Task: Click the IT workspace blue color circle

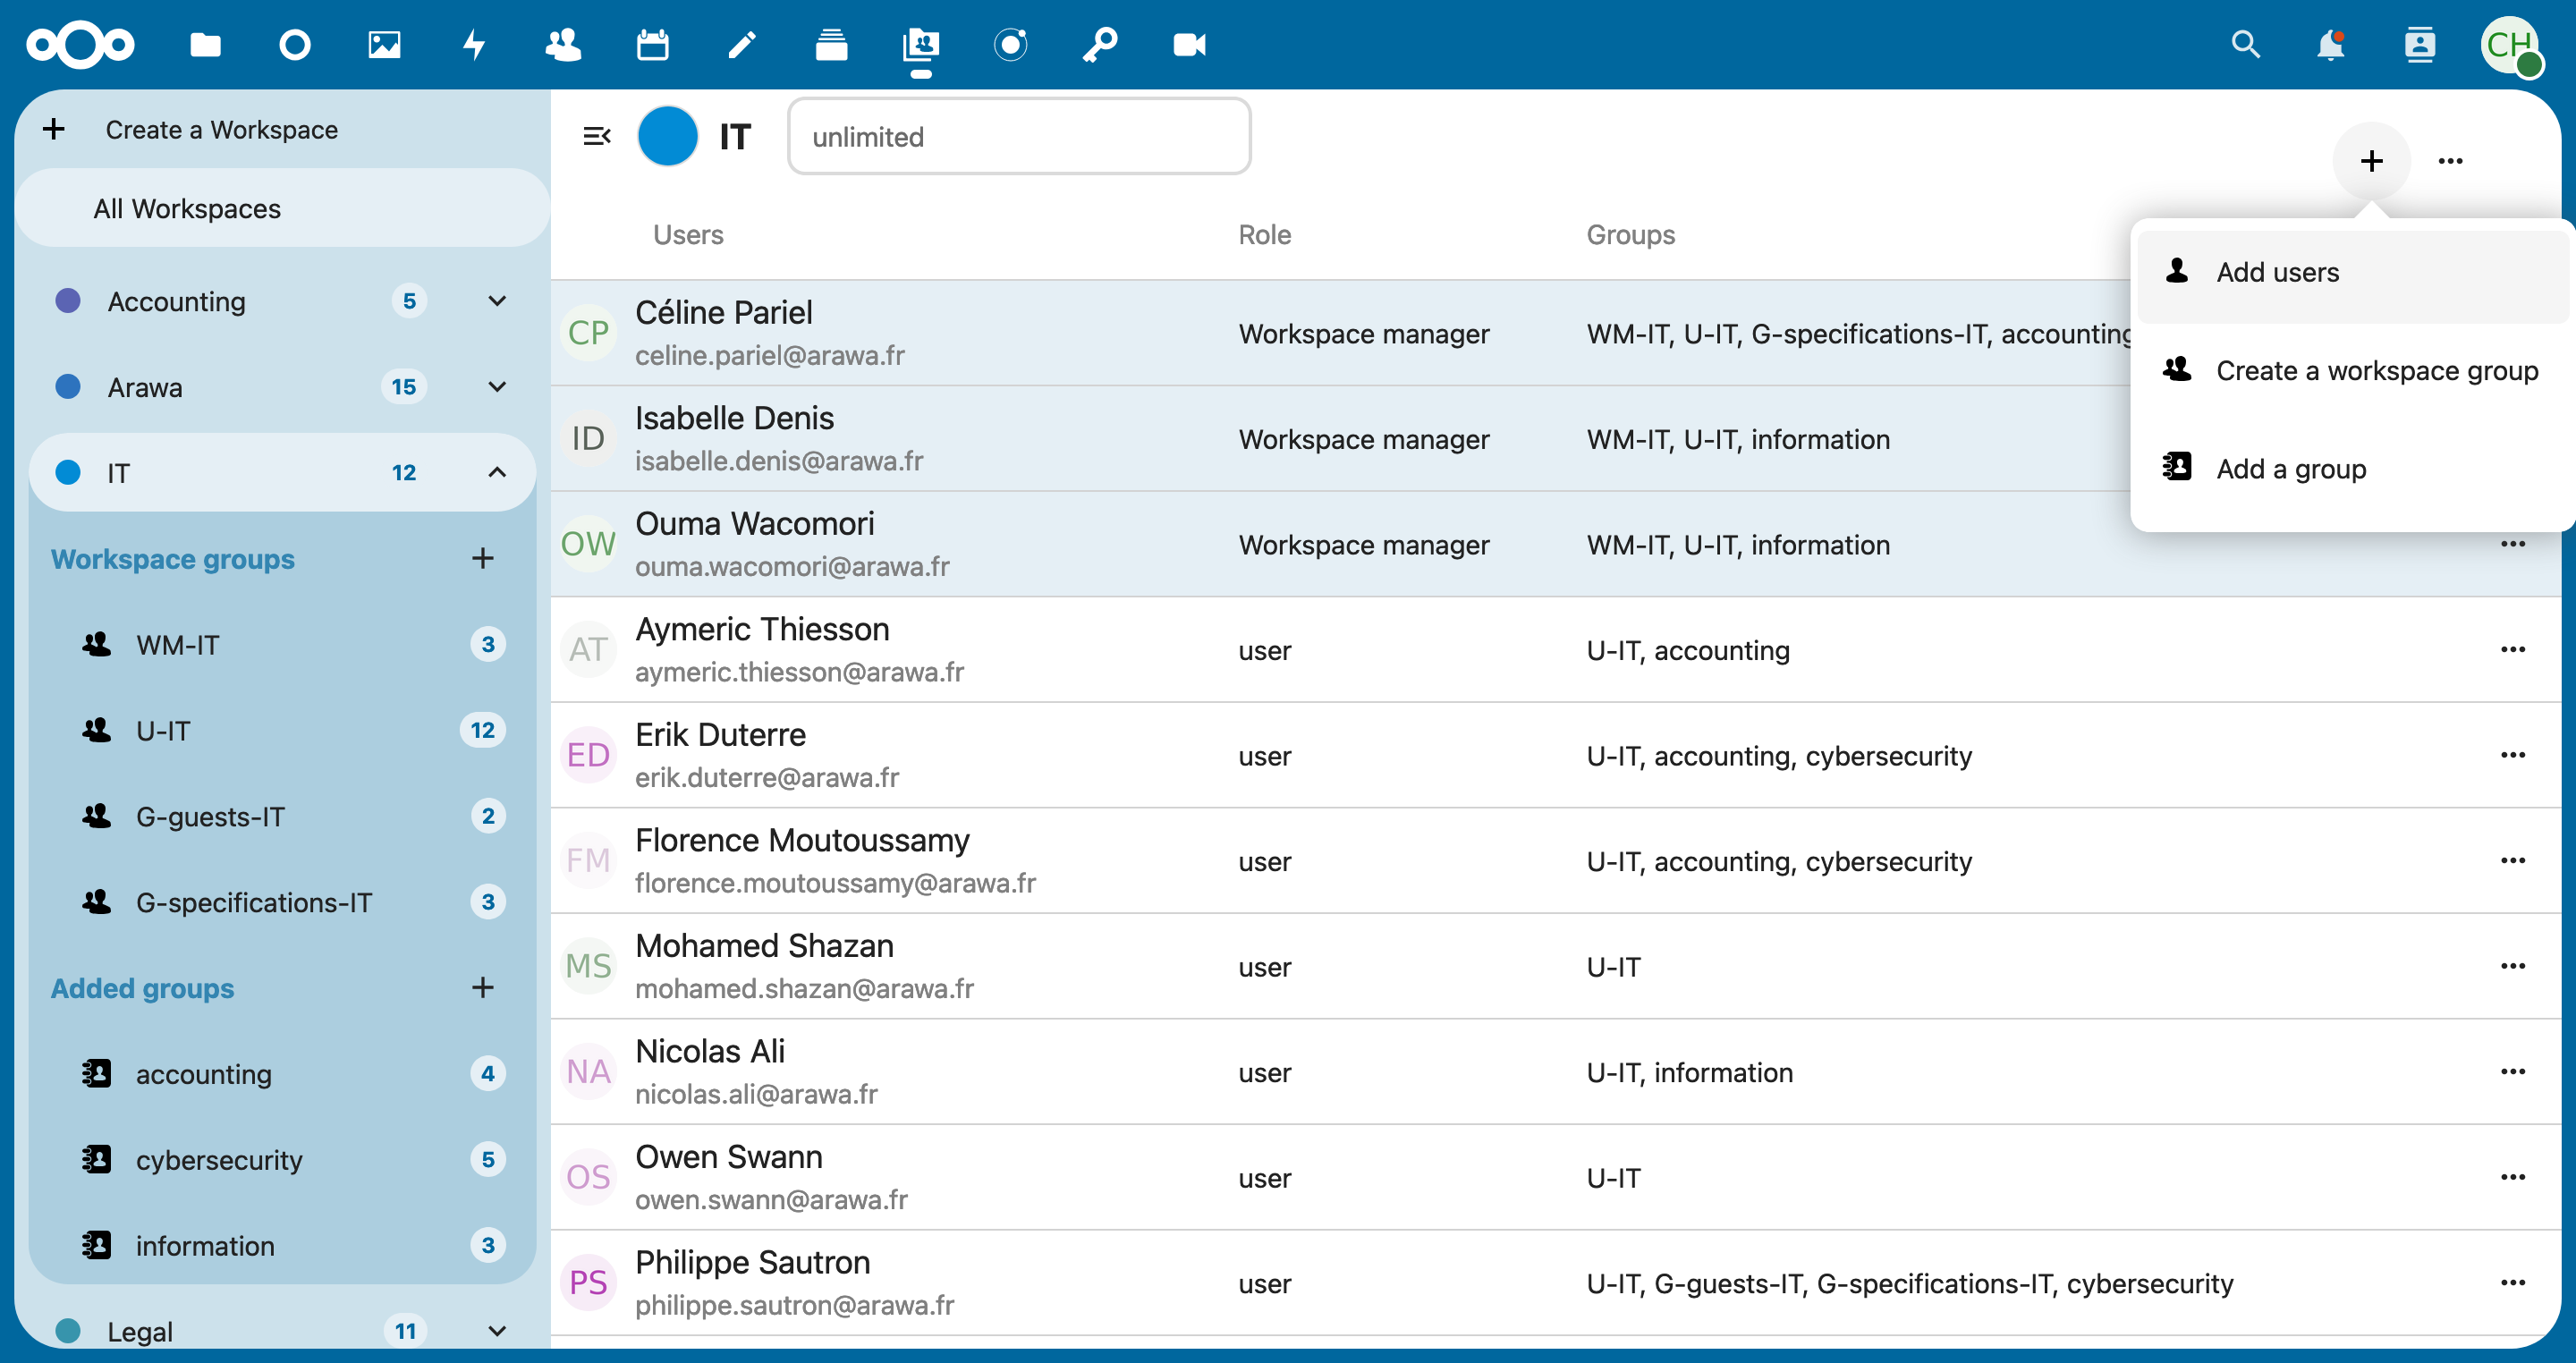Action: pyautogui.click(x=668, y=136)
